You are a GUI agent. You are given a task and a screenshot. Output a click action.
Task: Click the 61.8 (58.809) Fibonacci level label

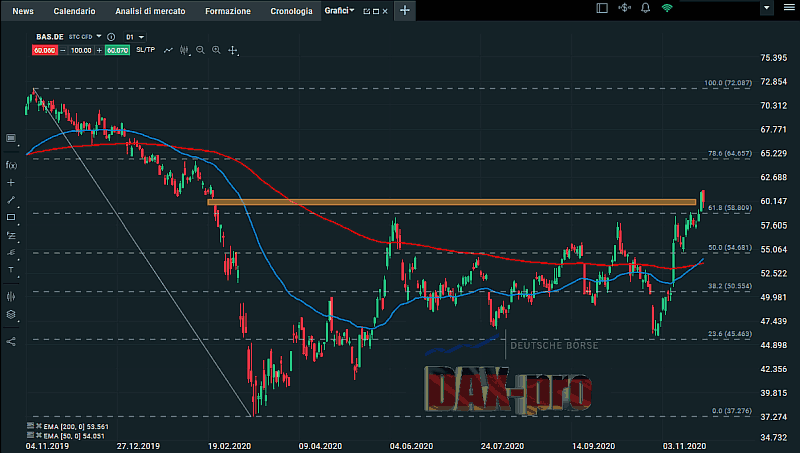coord(730,208)
